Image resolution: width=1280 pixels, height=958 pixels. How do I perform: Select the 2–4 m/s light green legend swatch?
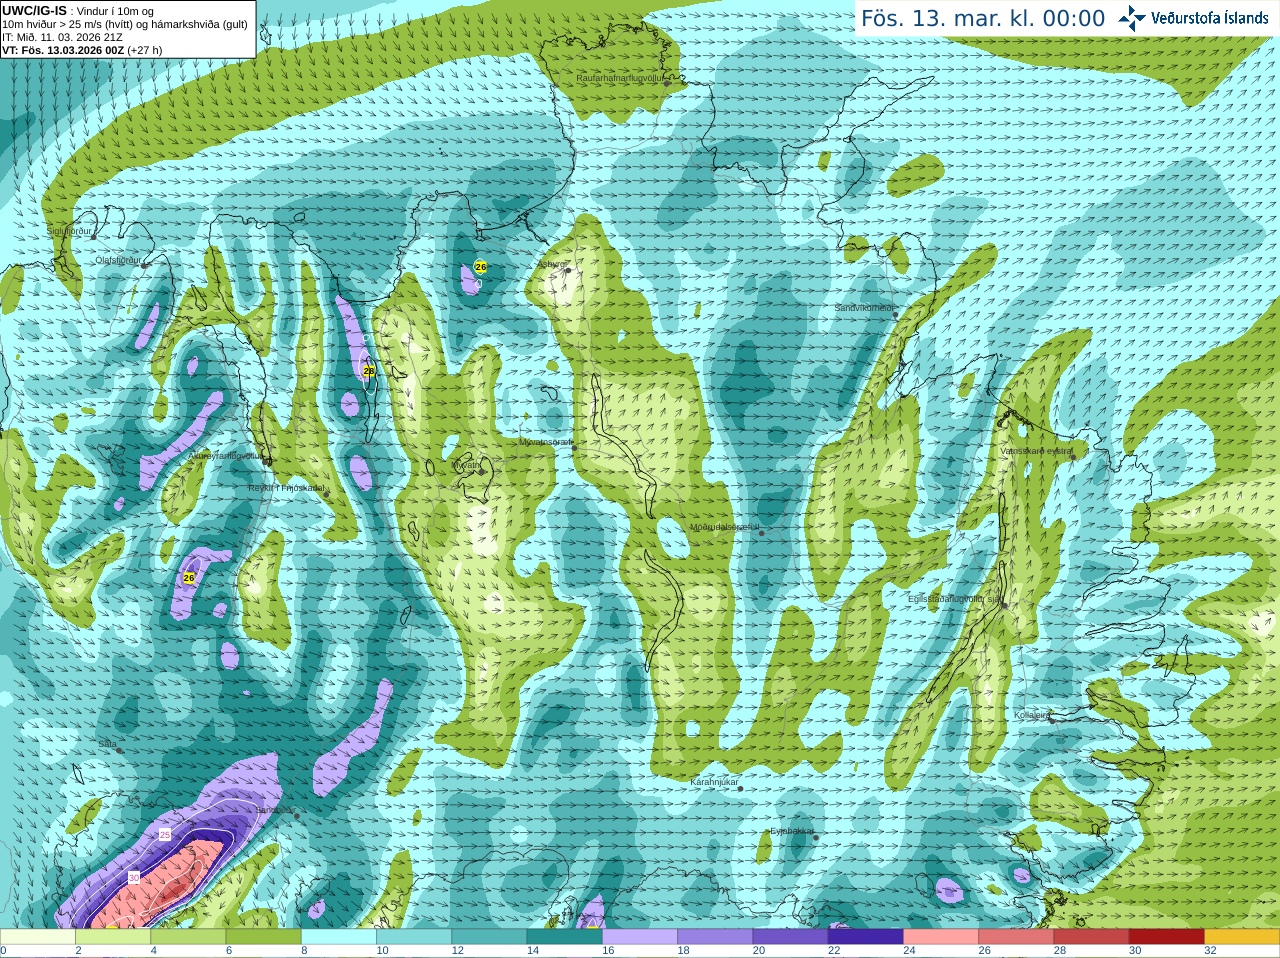113,937
